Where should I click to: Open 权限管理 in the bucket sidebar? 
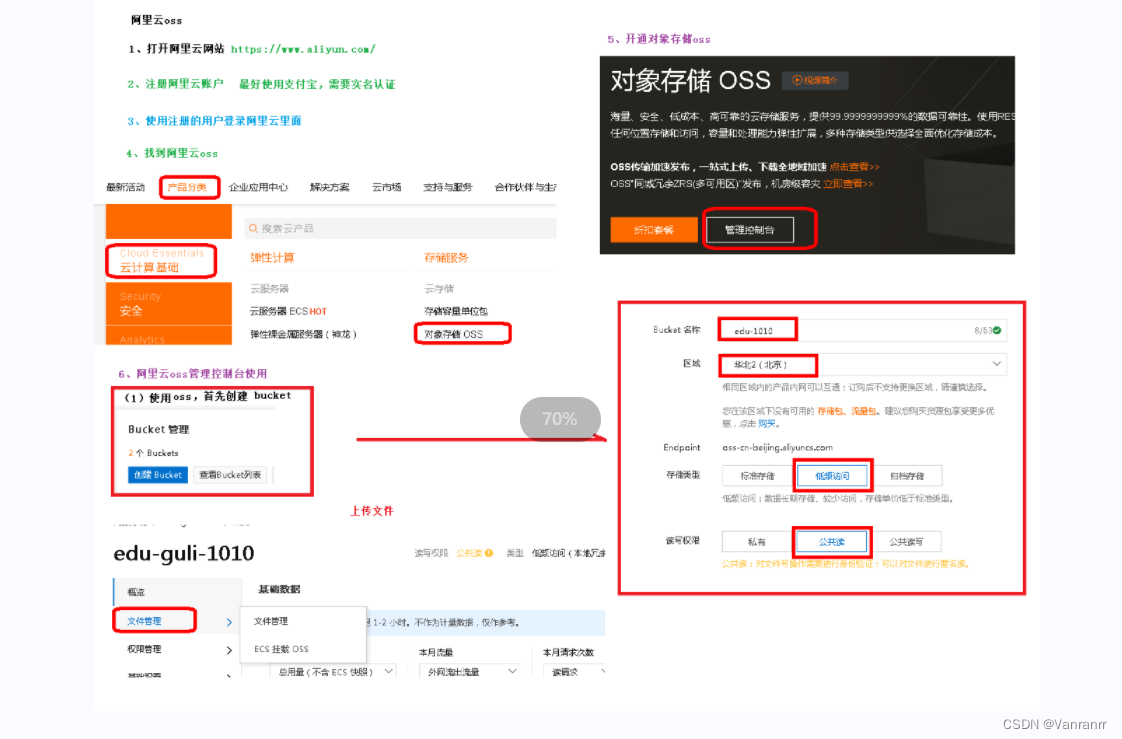click(x=144, y=650)
